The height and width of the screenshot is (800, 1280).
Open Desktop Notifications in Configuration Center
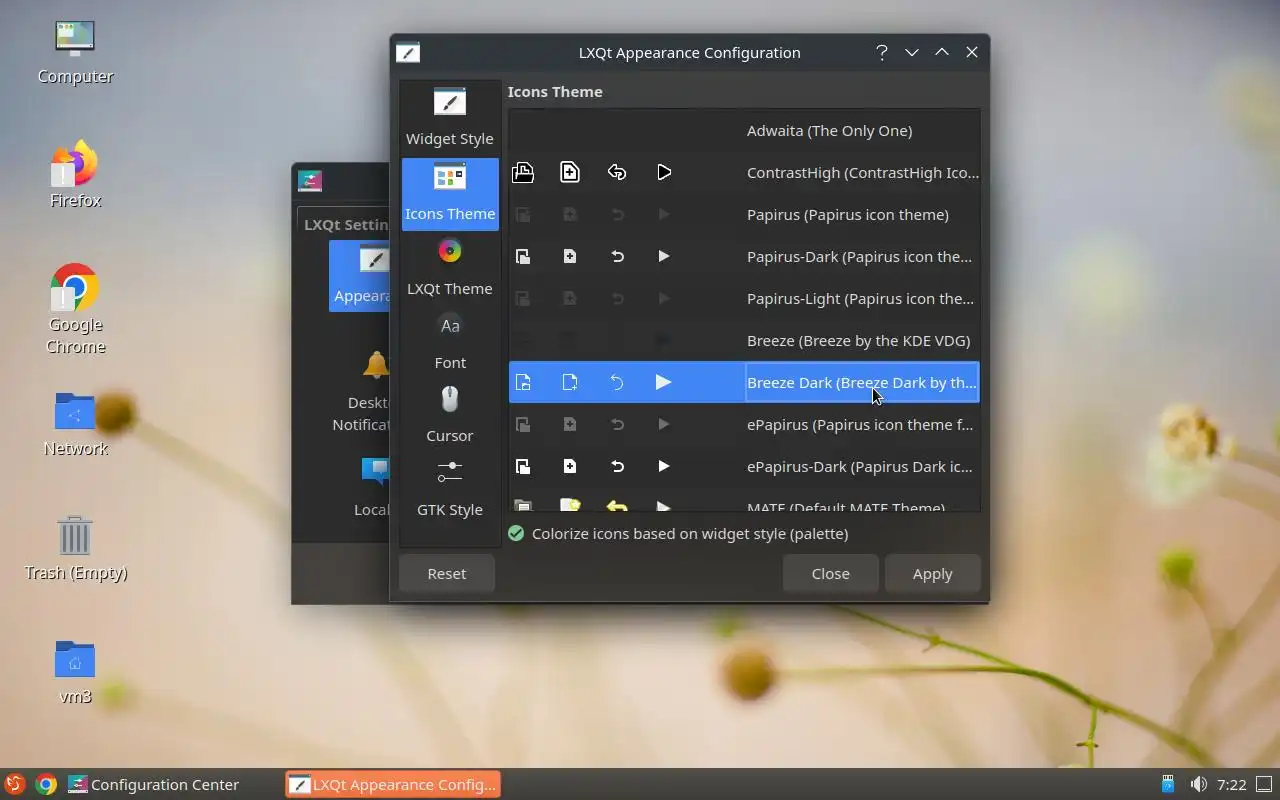362,391
